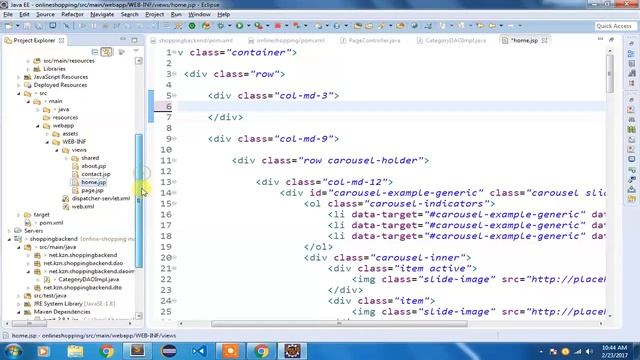The height and width of the screenshot is (360, 640).
Task: Open the Run menu
Action: [176, 14]
